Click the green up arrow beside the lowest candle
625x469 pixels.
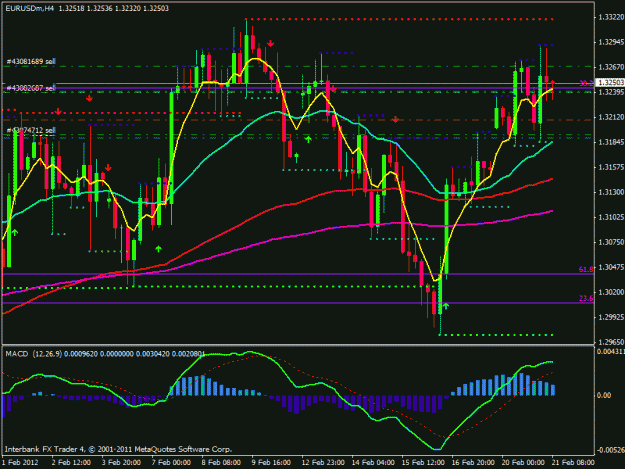pos(446,306)
